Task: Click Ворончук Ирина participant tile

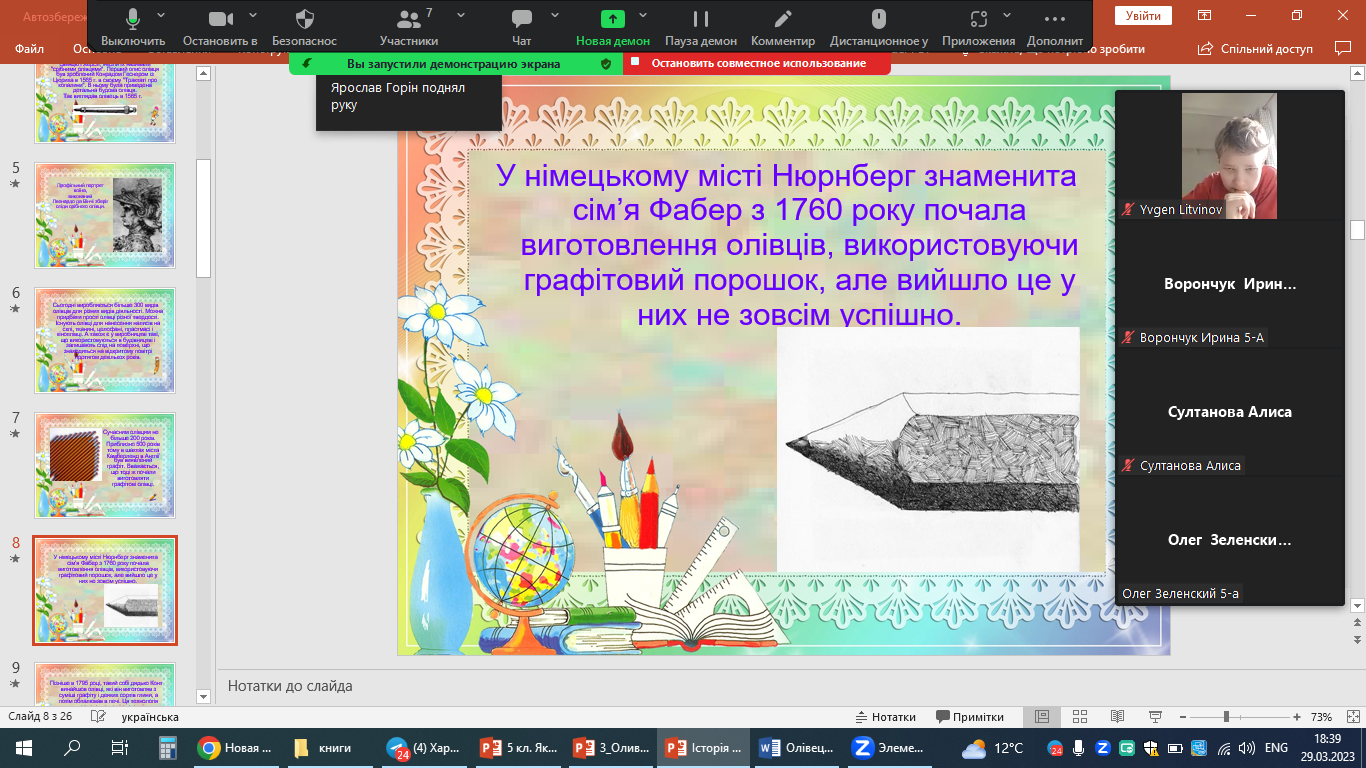Action: [x=1230, y=284]
